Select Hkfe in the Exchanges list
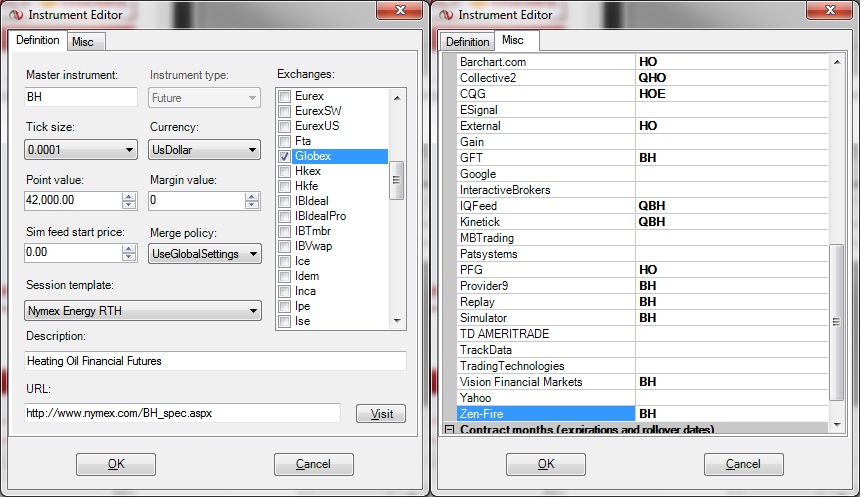Image resolution: width=860 pixels, height=497 pixels. coord(307,186)
